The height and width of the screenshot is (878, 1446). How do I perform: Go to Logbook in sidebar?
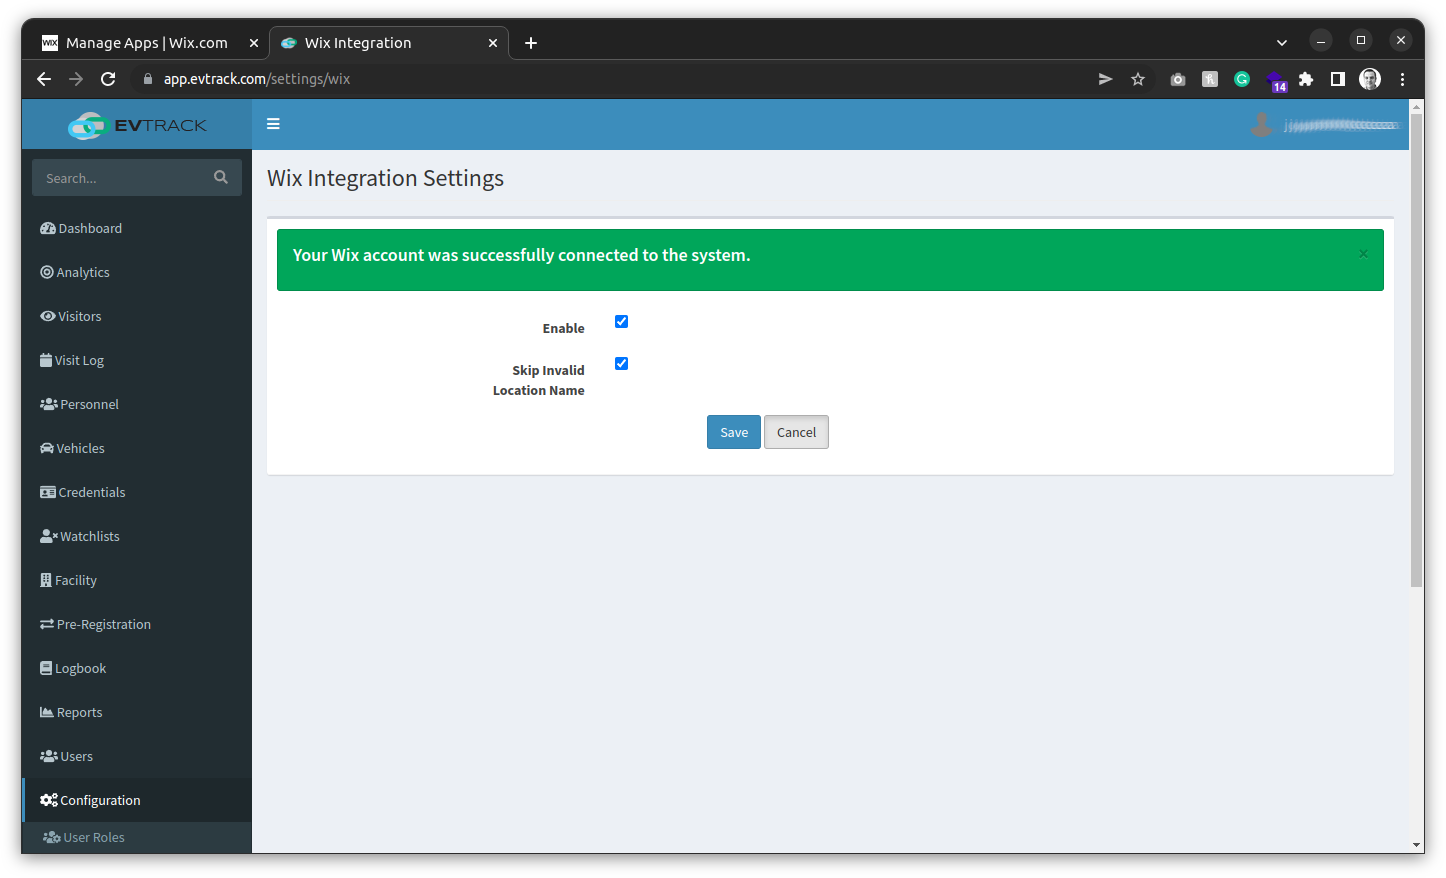click(137, 668)
